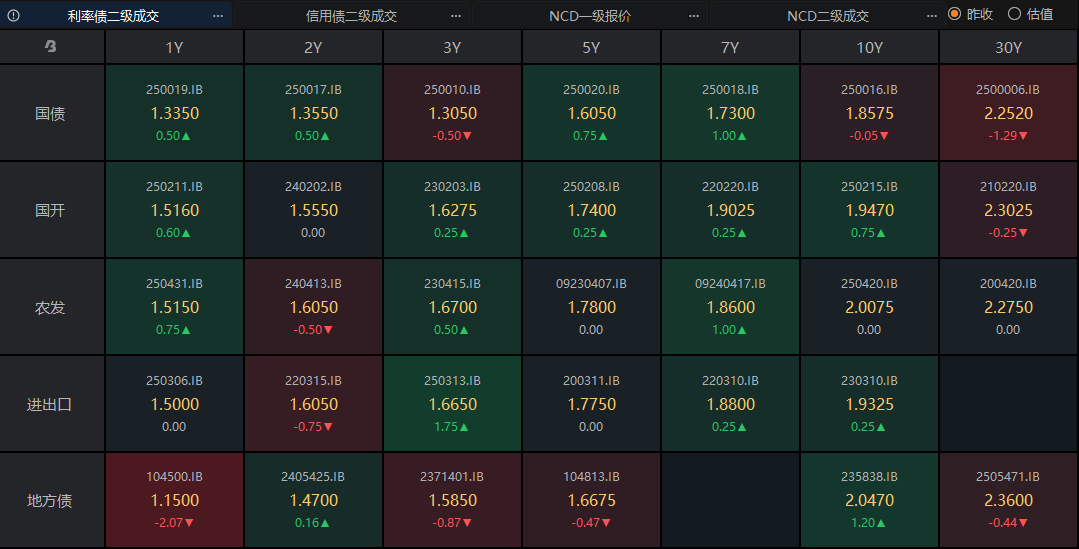Image resolution: width=1079 pixels, height=549 pixels.
Task: Open the ellipsis menu on 信用债二级成交 tab
Action: [x=456, y=15]
